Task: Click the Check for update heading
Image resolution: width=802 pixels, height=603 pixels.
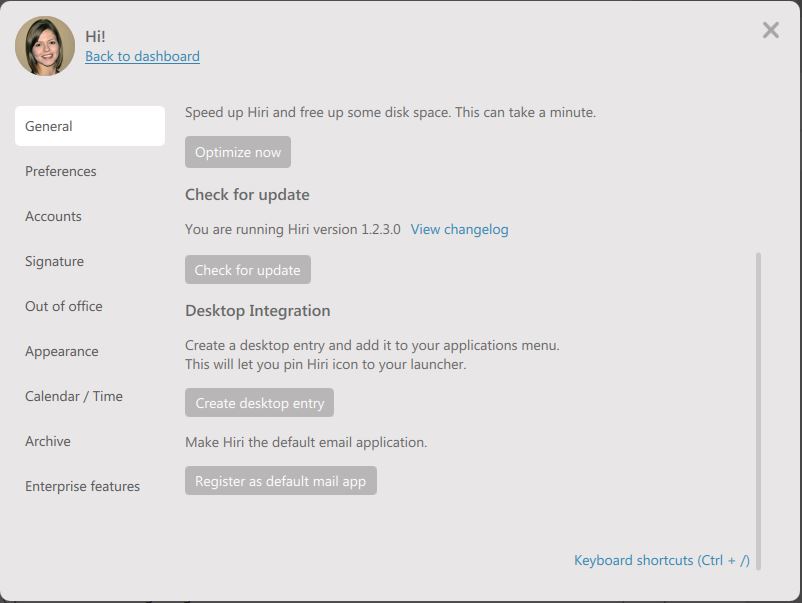Action: pos(247,194)
